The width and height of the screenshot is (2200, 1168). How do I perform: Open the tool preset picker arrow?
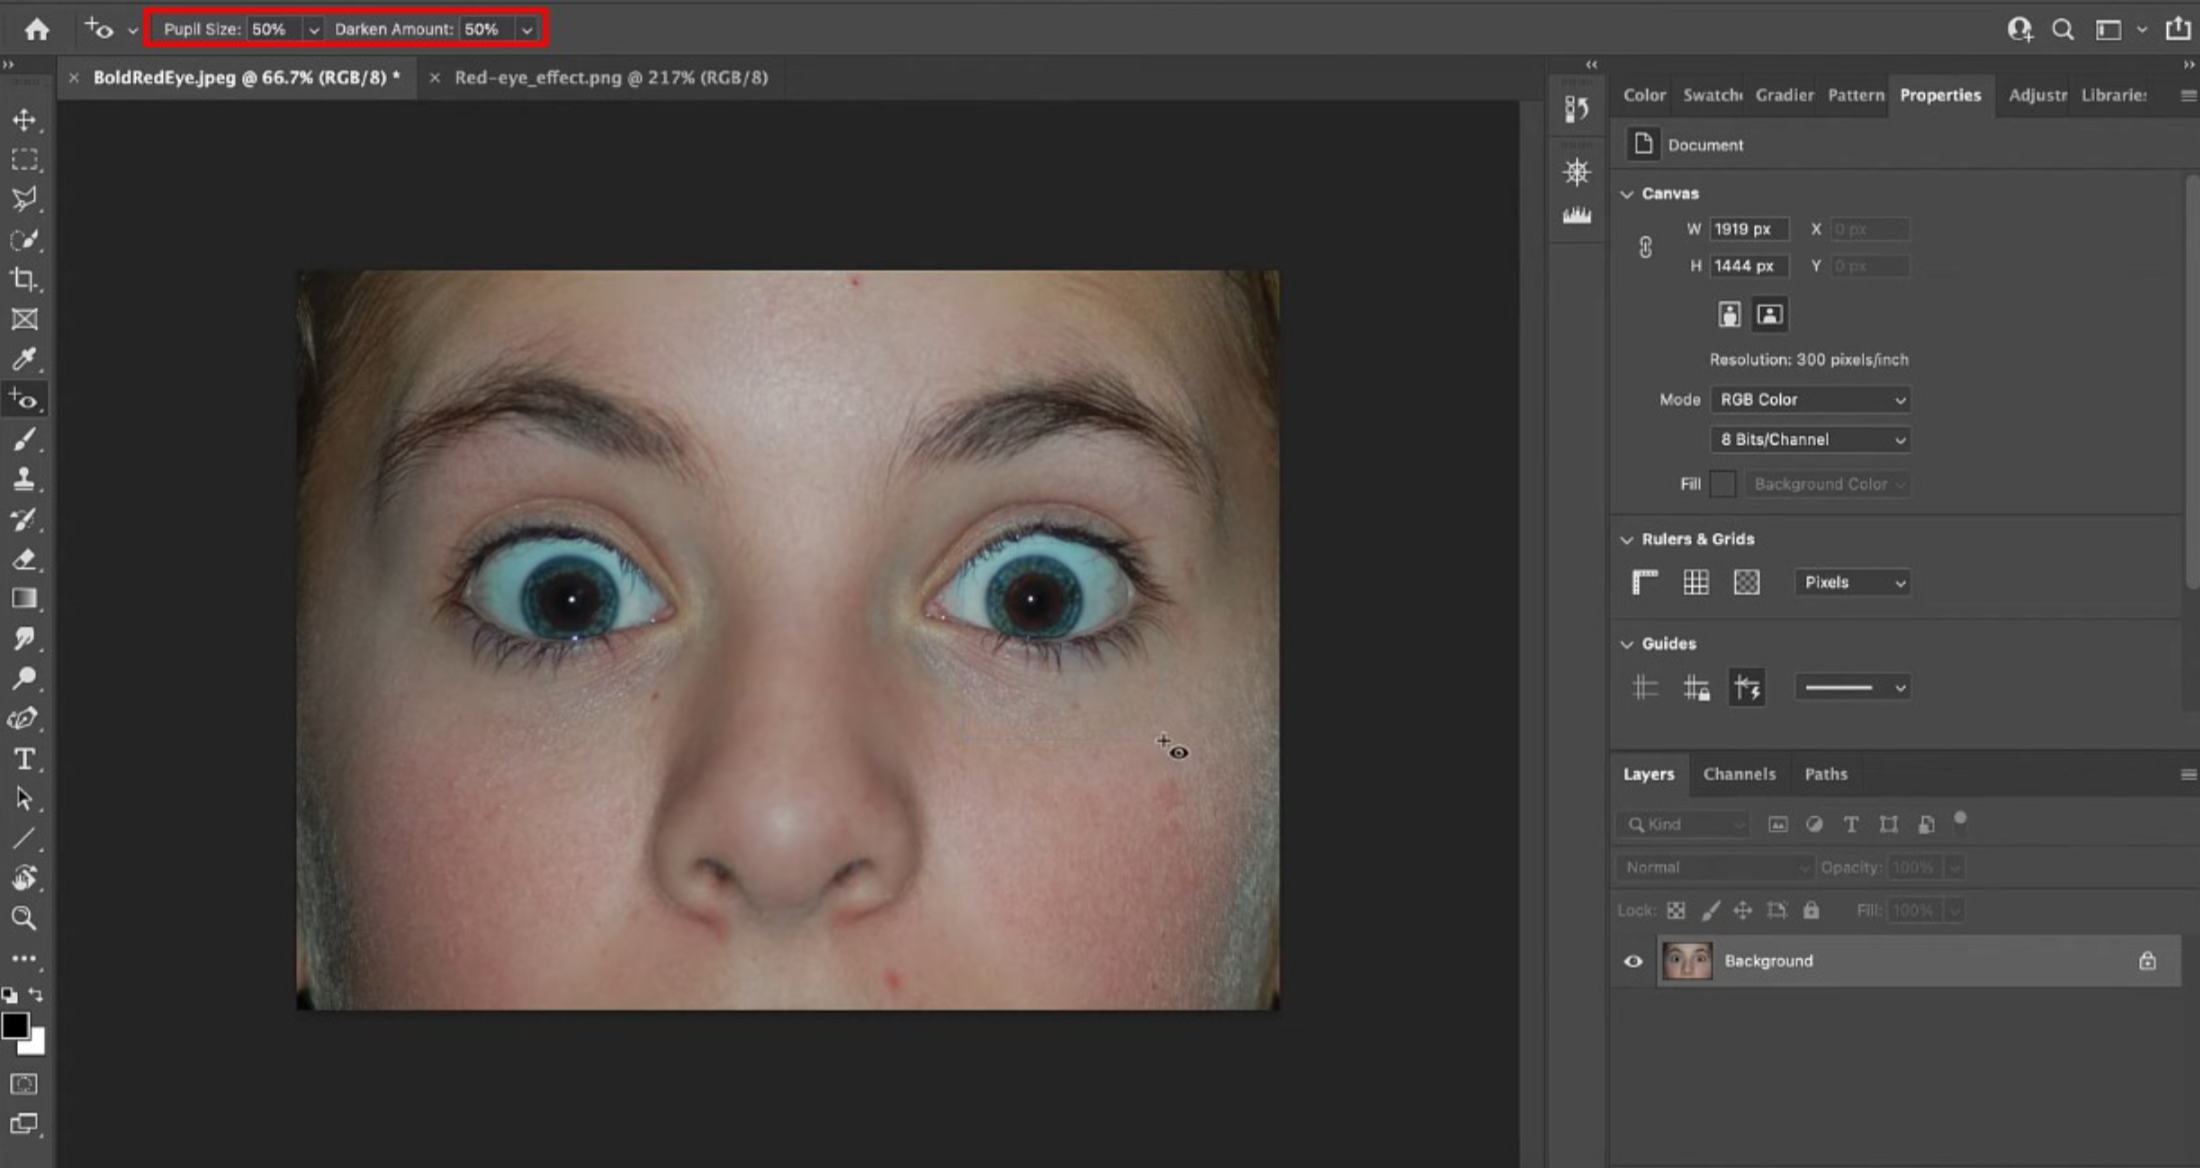pos(132,30)
